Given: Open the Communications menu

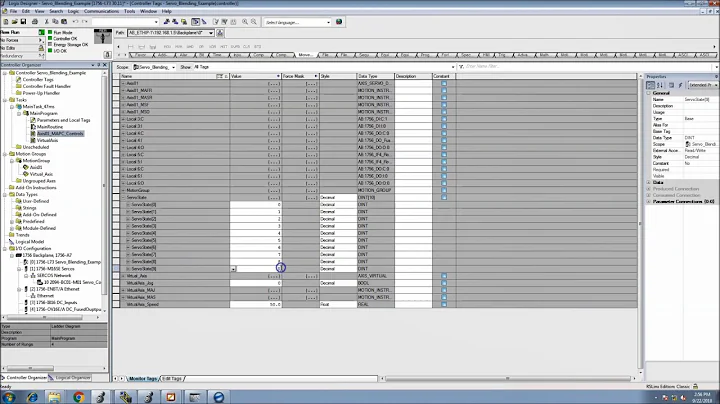Looking at the screenshot, I should tap(101, 11).
